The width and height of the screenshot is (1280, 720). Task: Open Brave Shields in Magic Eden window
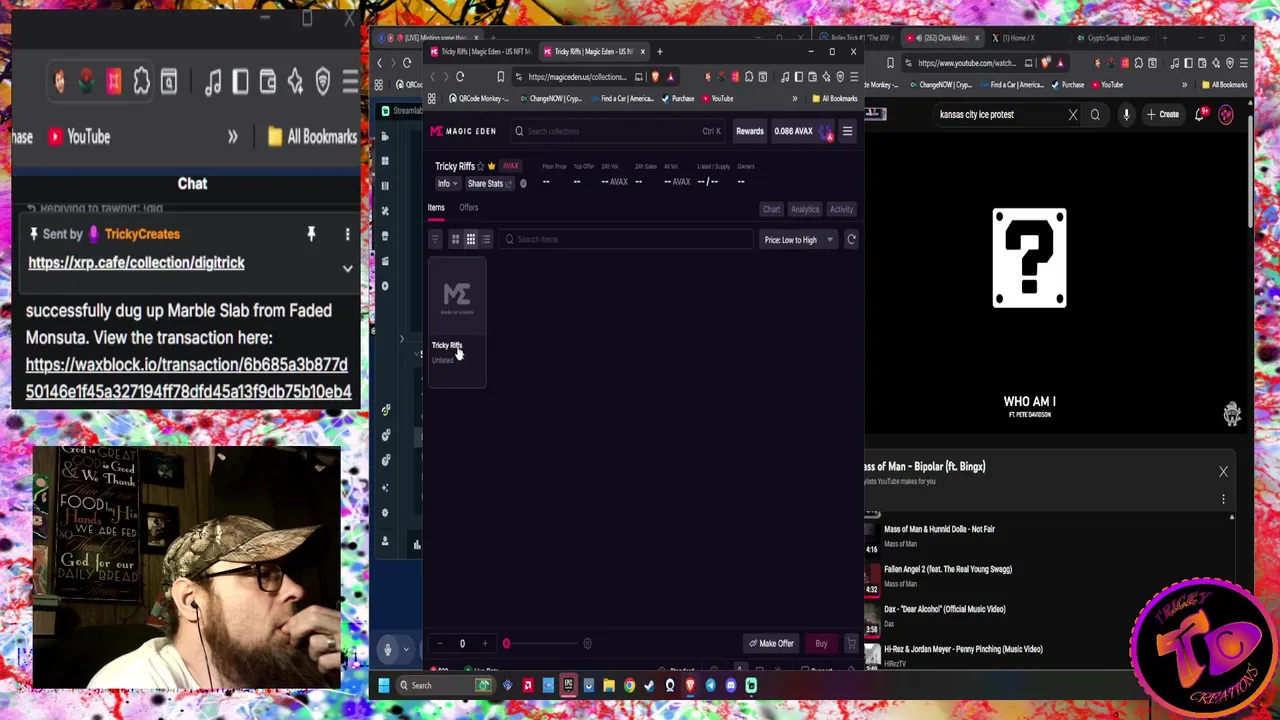point(655,77)
